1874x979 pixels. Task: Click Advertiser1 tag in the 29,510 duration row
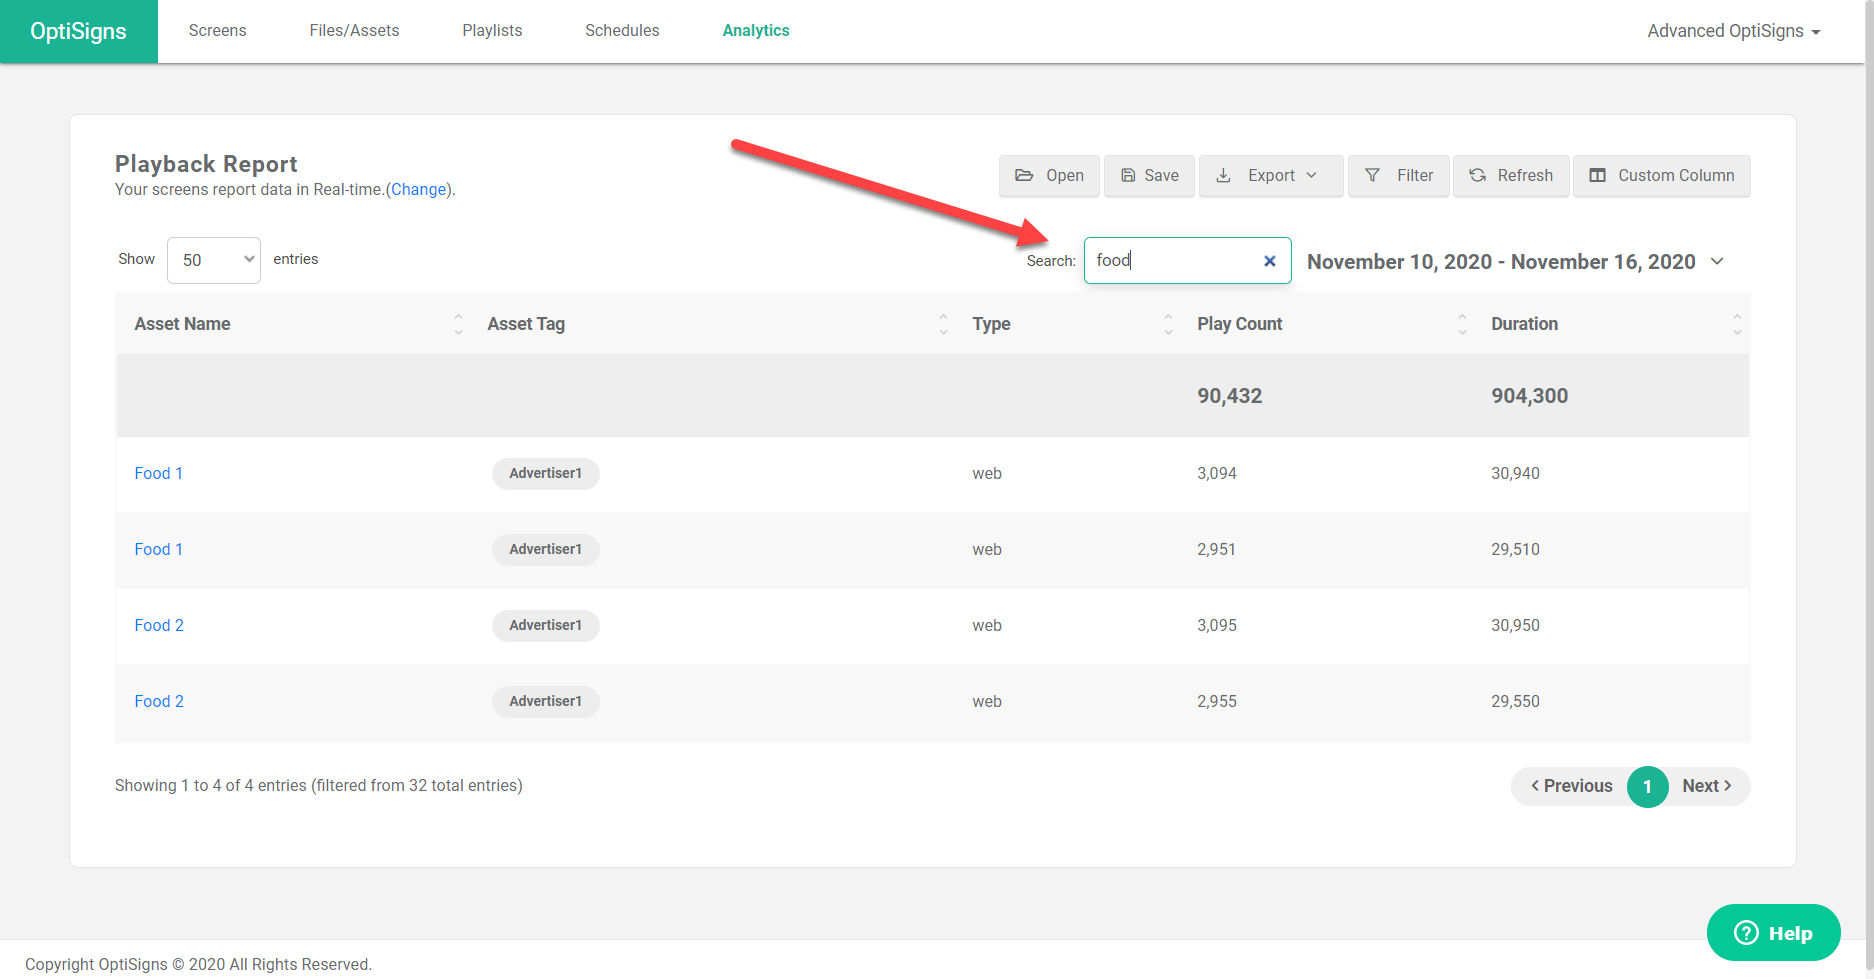point(545,550)
